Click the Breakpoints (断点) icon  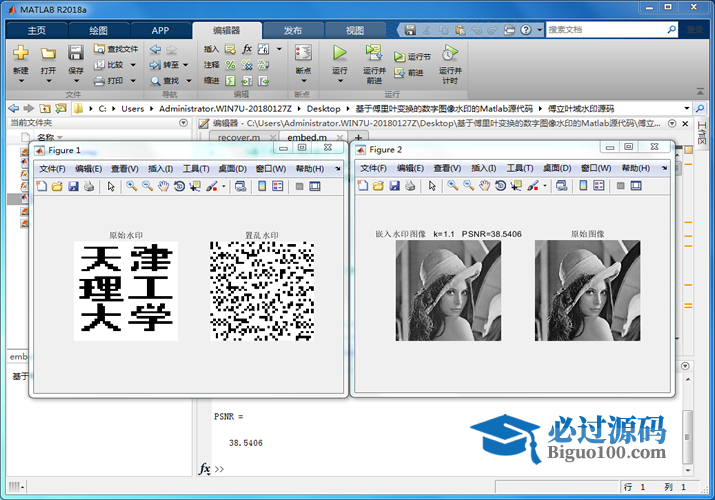(303, 53)
